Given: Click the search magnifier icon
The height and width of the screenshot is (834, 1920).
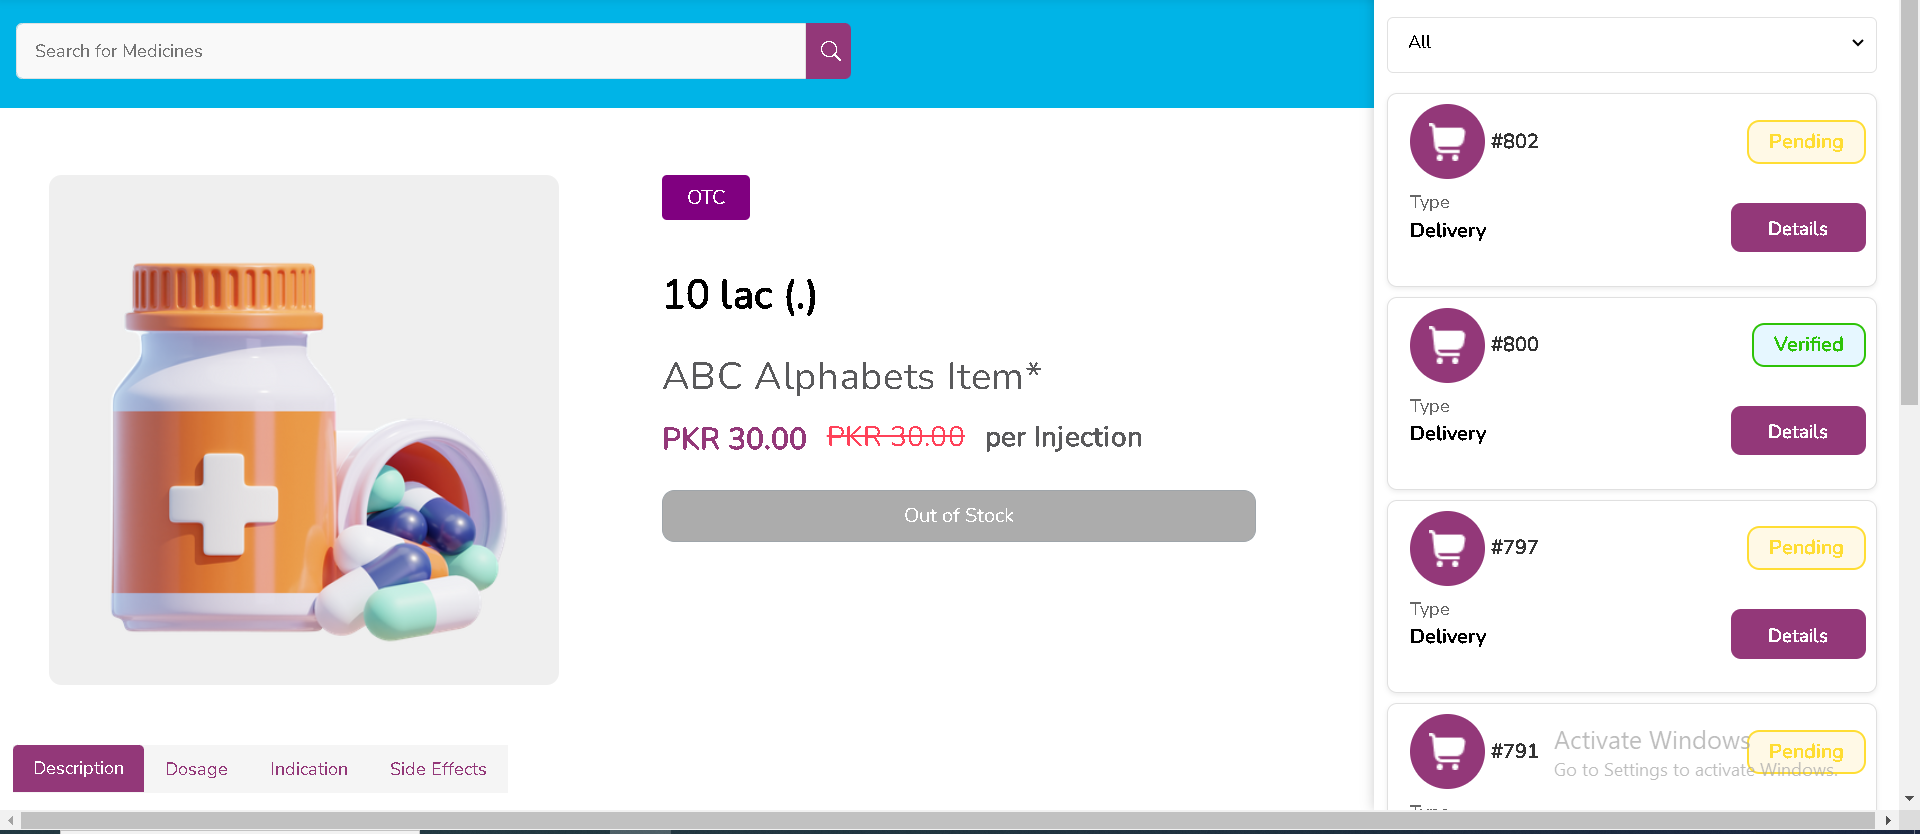Looking at the screenshot, I should (827, 50).
